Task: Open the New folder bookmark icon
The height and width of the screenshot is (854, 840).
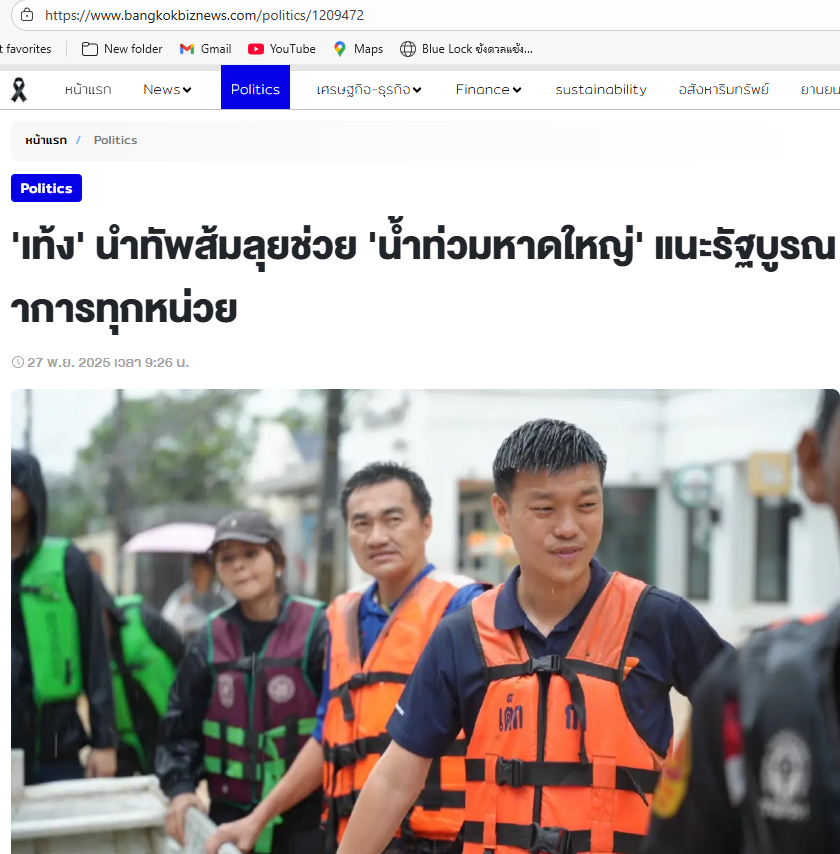Action: [89, 49]
